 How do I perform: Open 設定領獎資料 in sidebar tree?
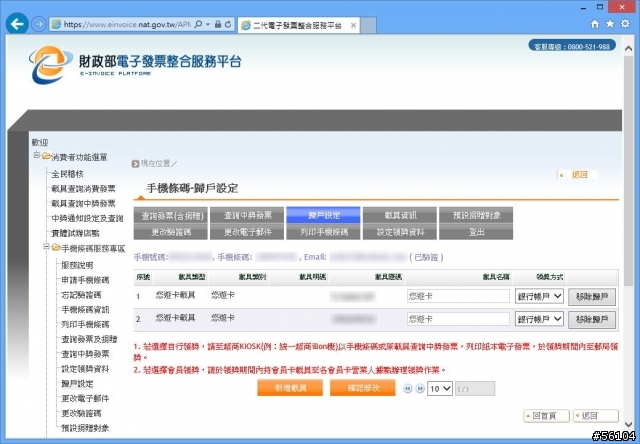point(85,369)
